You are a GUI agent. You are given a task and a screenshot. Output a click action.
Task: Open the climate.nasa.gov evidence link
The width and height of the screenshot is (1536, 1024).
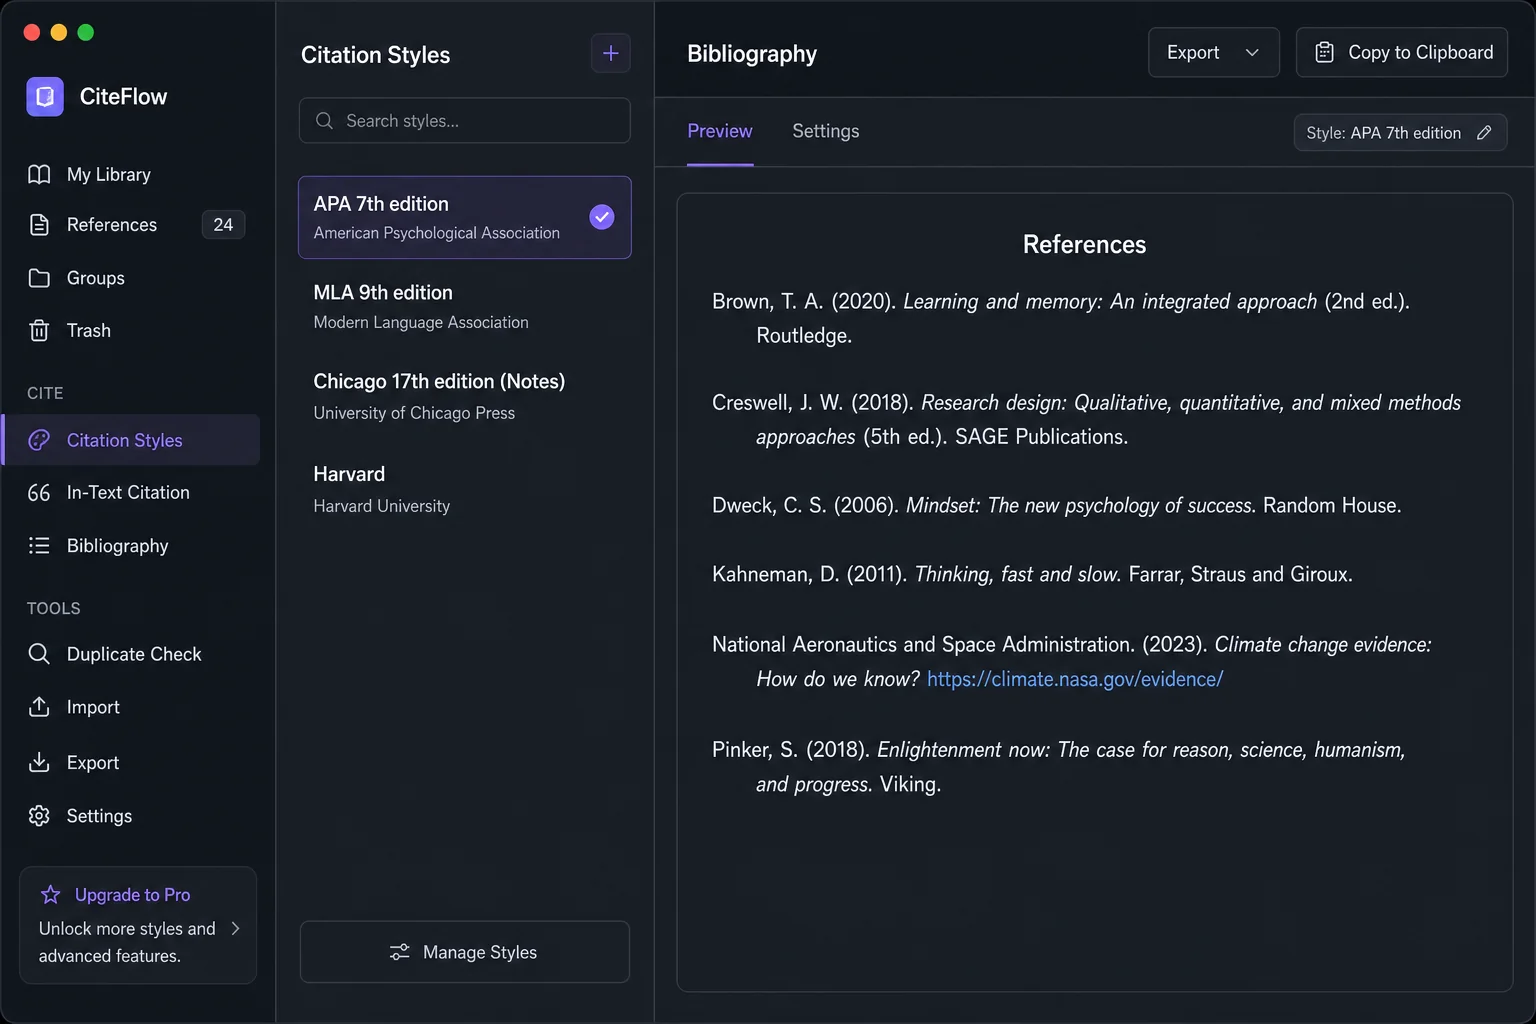tap(1075, 679)
